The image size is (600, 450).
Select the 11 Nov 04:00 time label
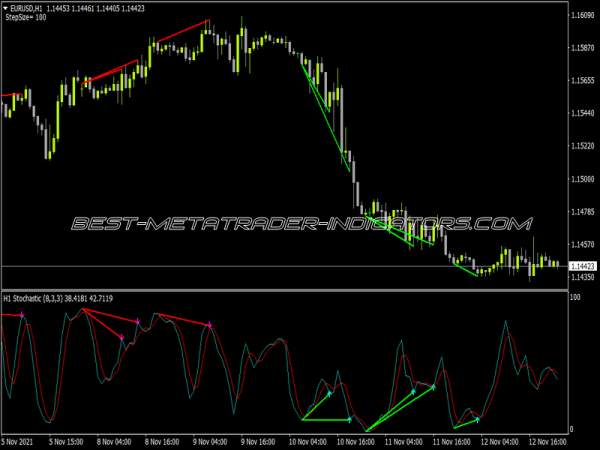(x=403, y=442)
